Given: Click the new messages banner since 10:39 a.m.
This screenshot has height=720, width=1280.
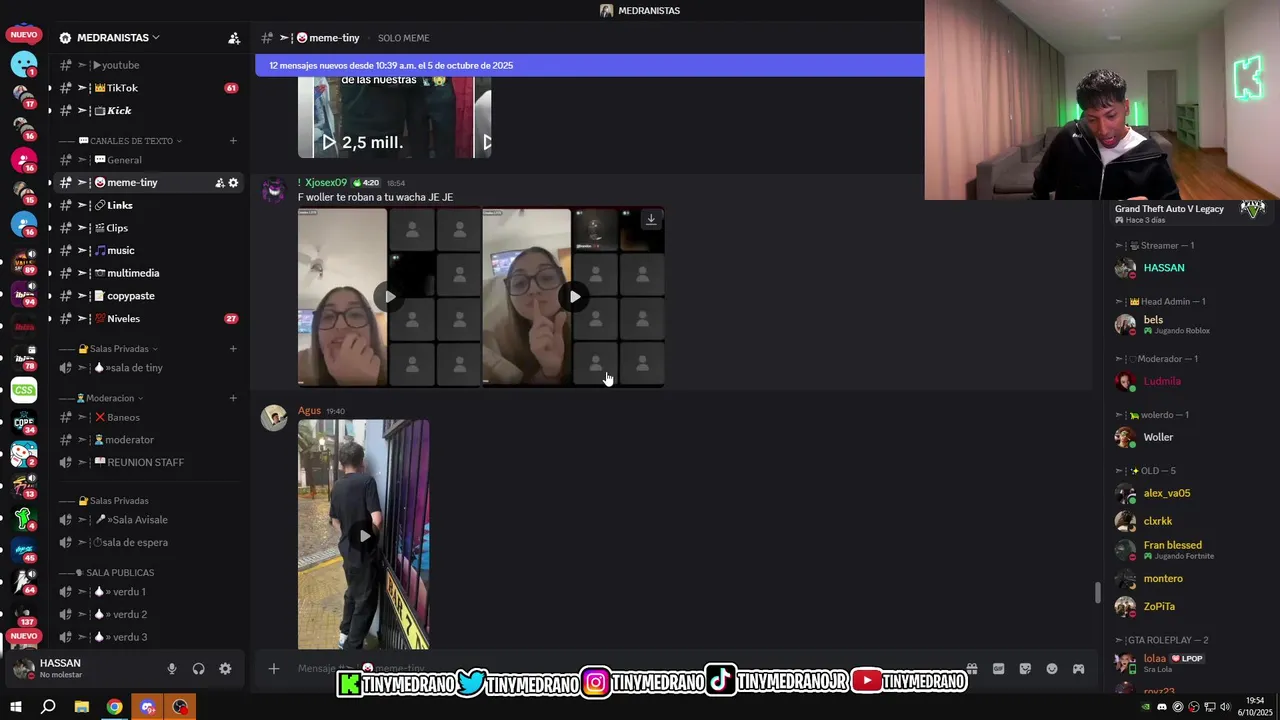Looking at the screenshot, I should pyautogui.click(x=590, y=66).
